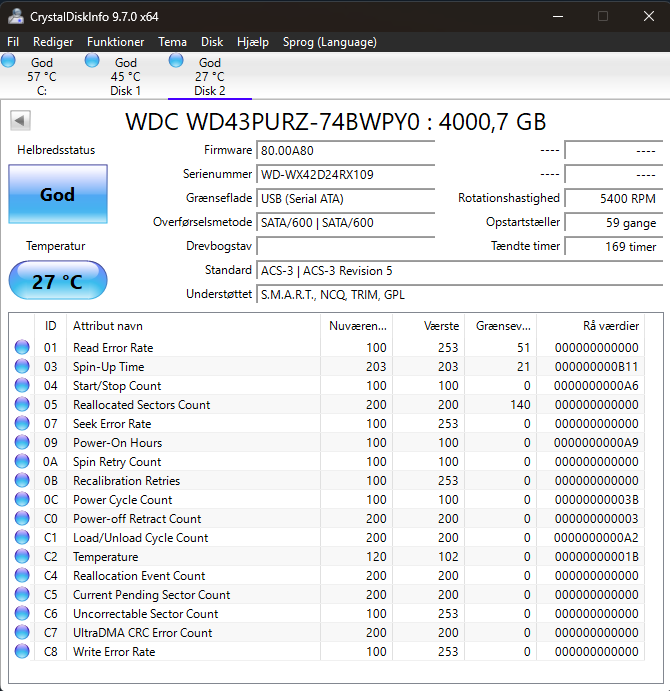This screenshot has height=691, width=670.
Task: Open the Fil menu
Action: click(13, 42)
